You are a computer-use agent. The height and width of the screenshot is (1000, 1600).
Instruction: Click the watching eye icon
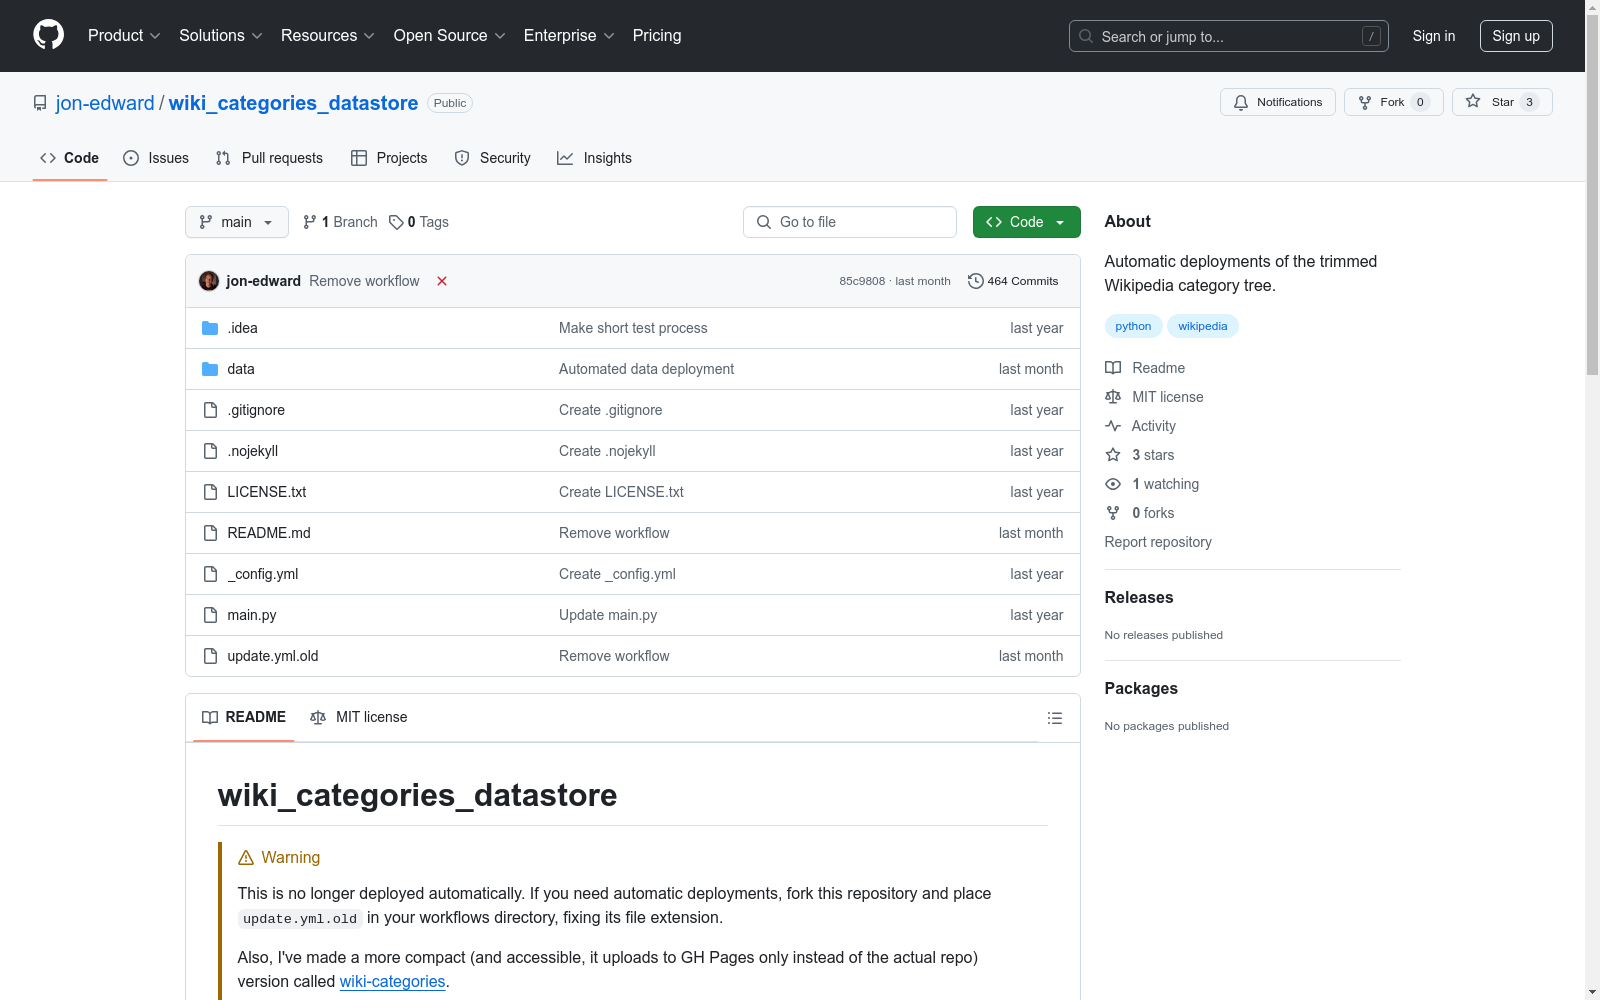point(1113,484)
